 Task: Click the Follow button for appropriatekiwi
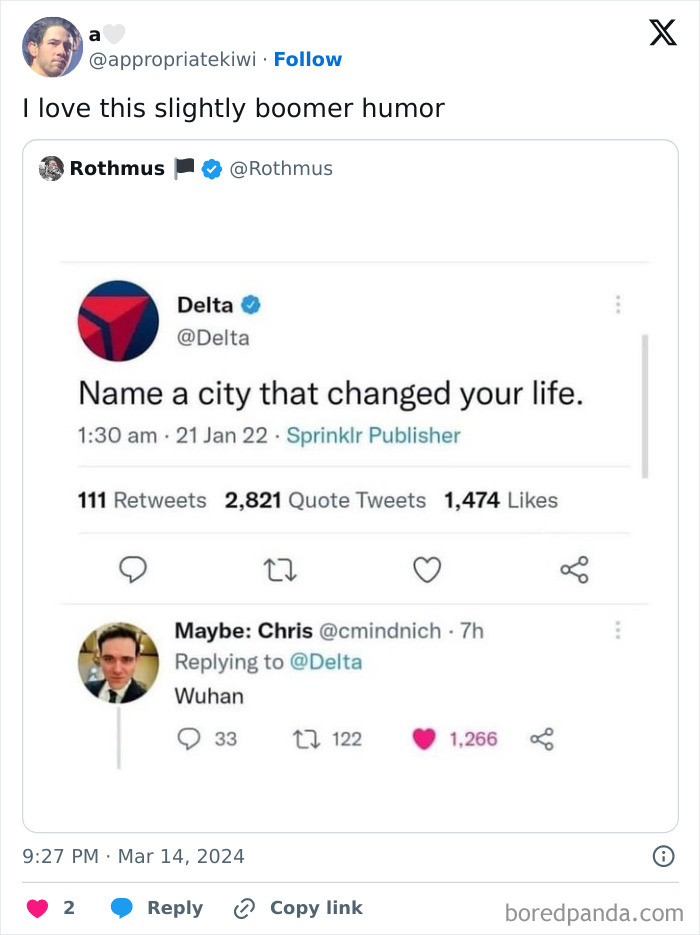(308, 59)
